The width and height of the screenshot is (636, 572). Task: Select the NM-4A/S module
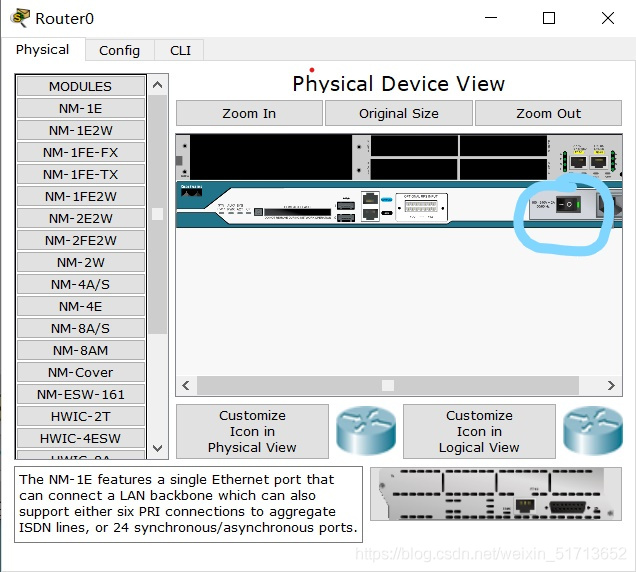81,284
